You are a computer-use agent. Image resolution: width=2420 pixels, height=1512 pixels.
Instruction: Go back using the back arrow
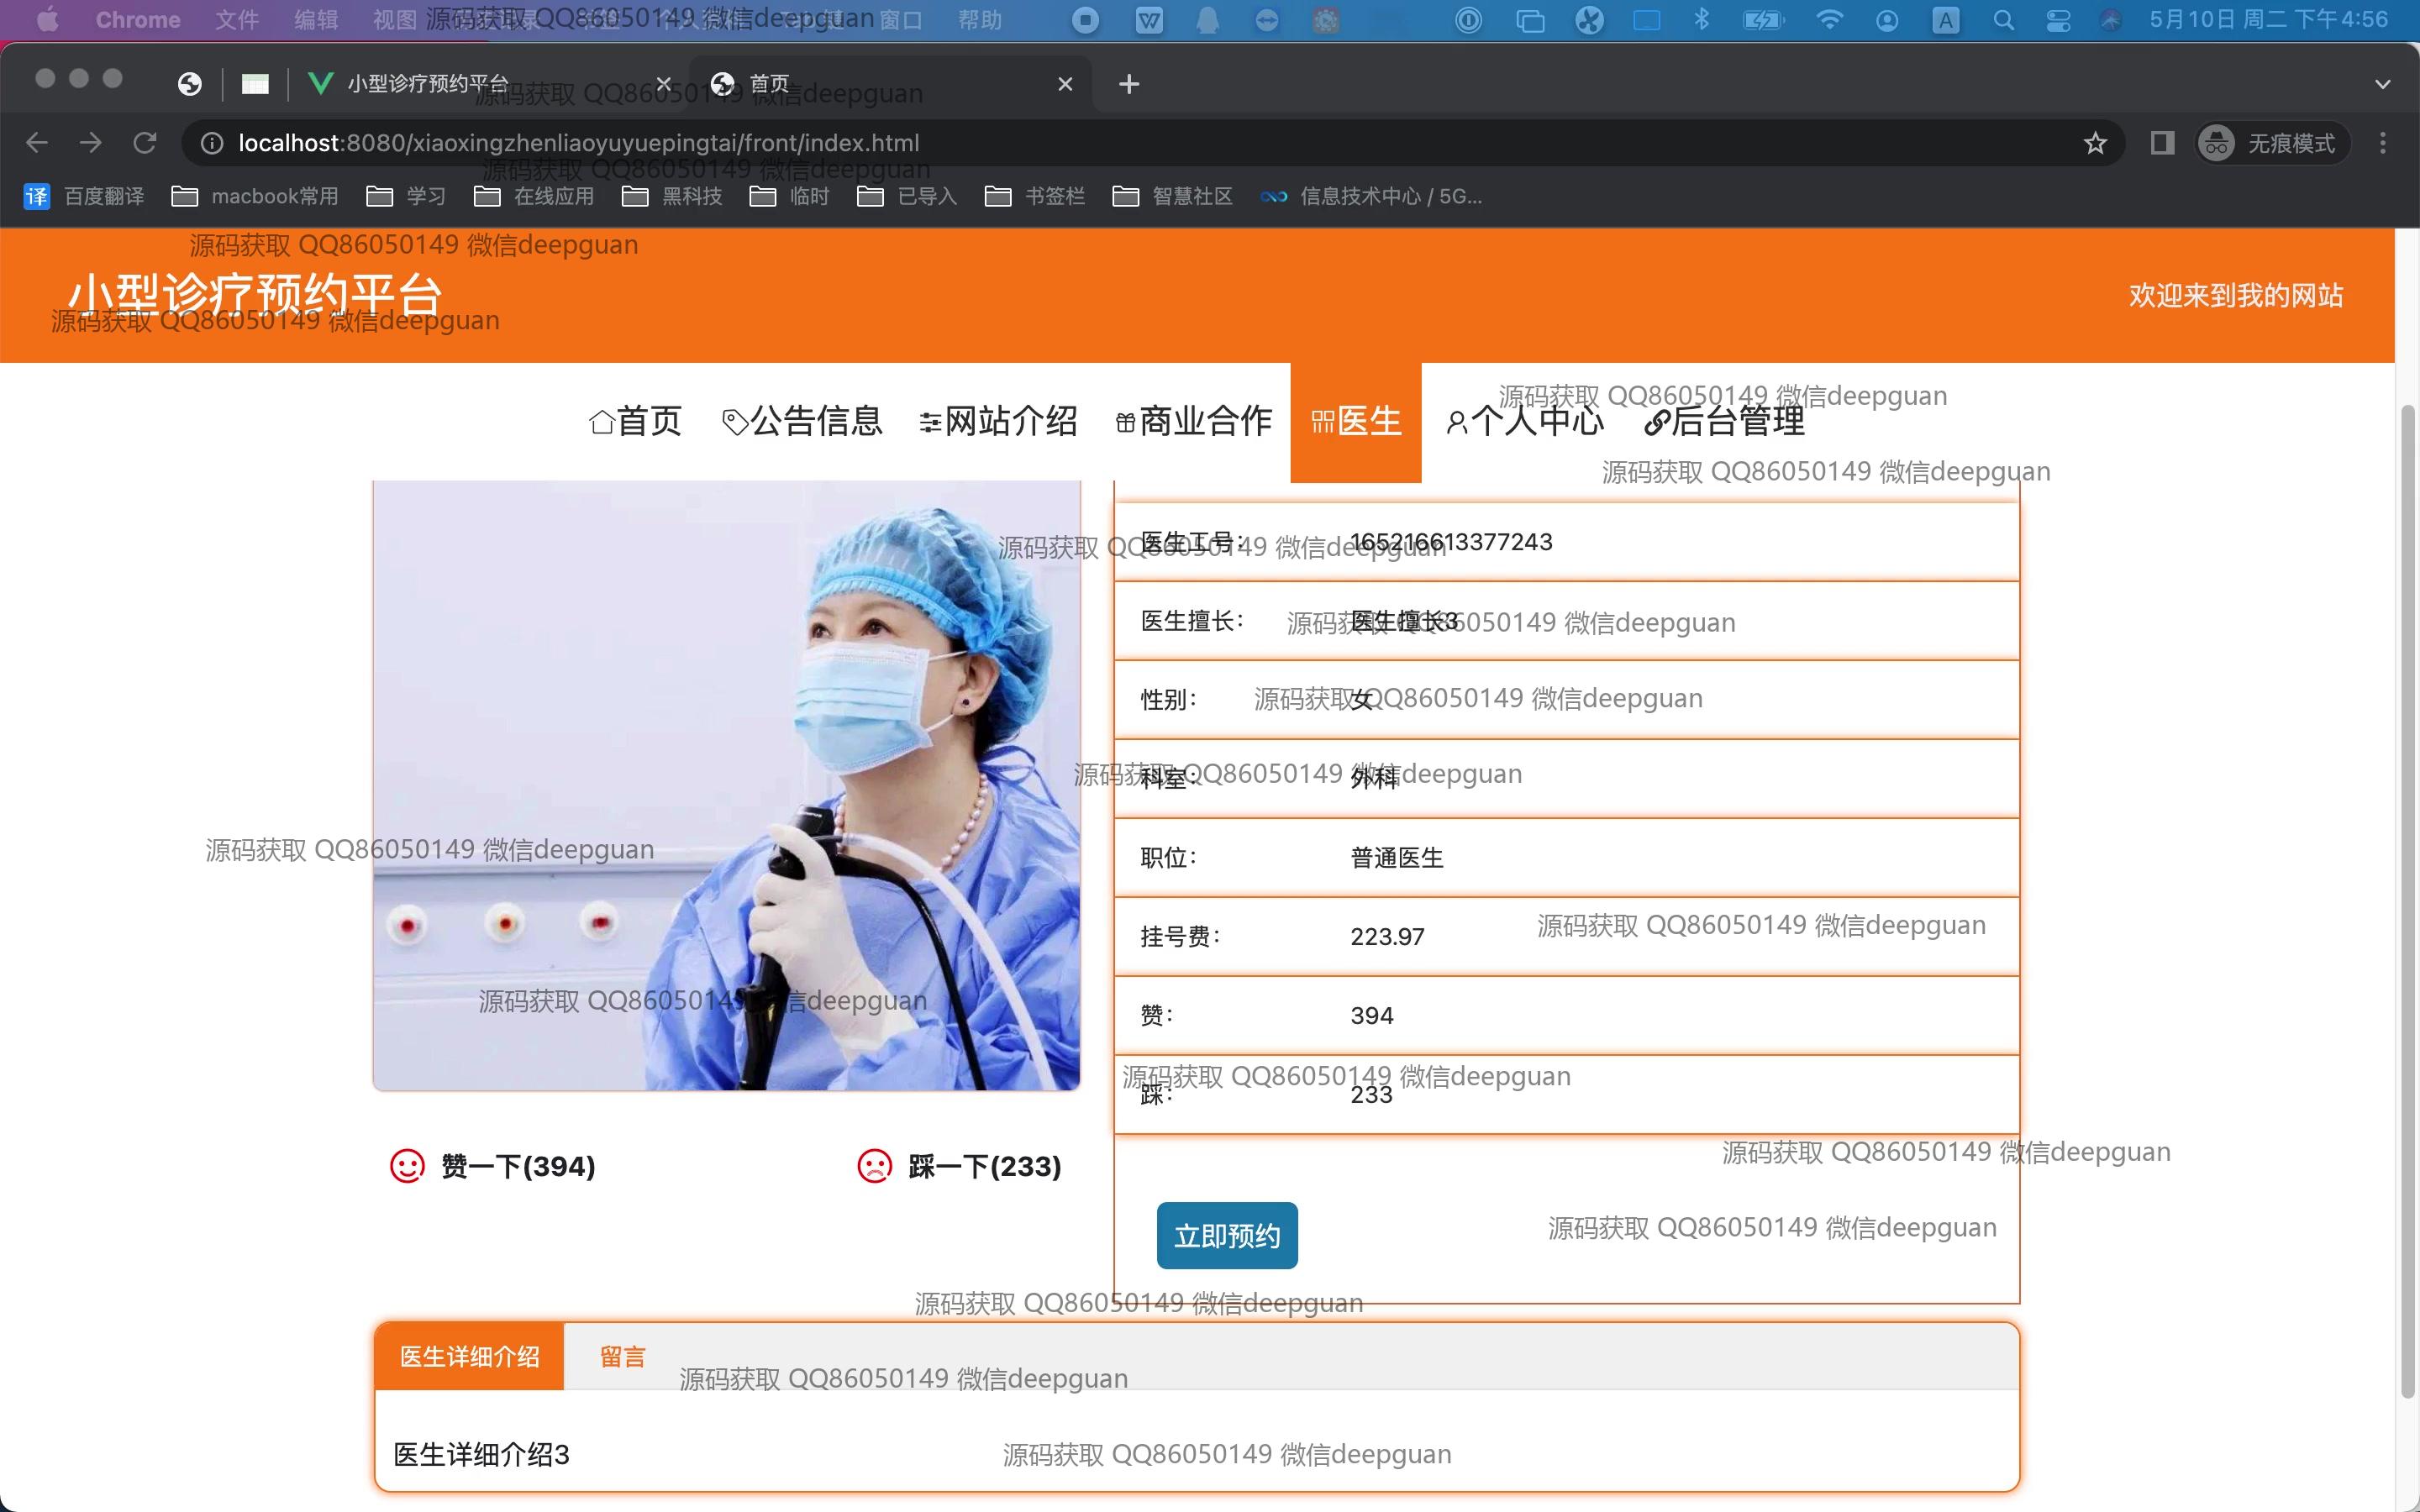point(37,143)
